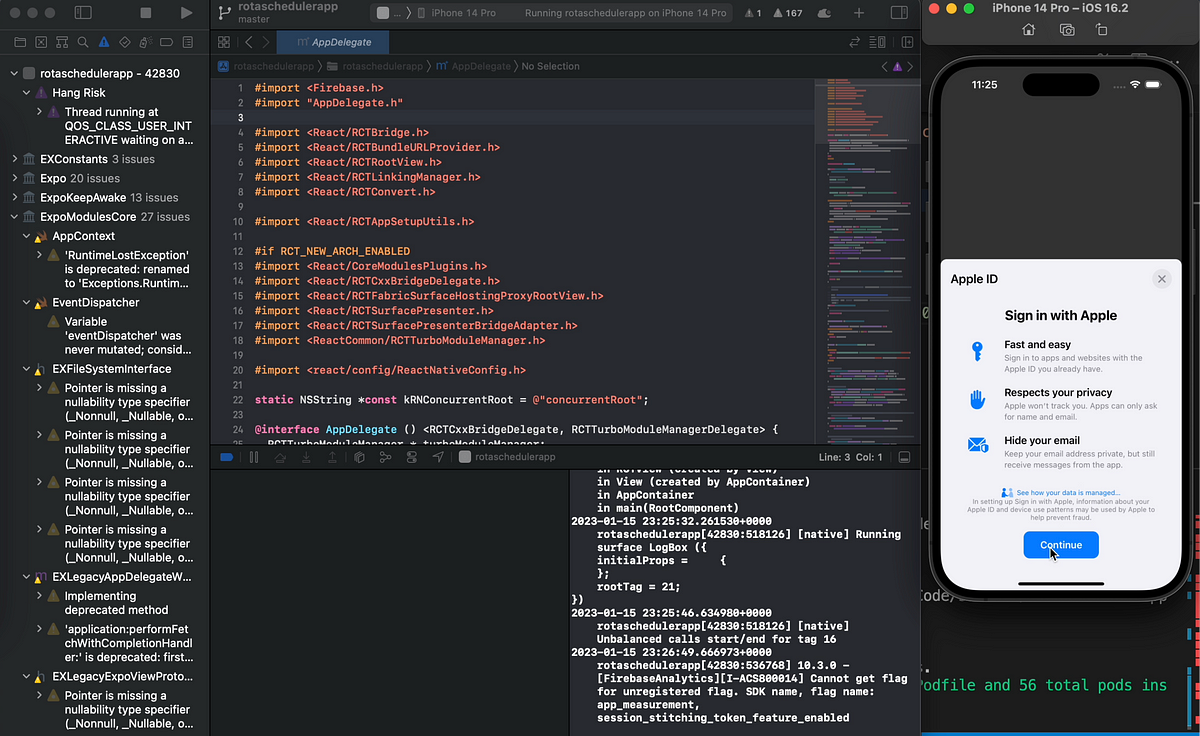
Task: Collapse rotaschedulerapp - 42830 issue group
Action: (15, 74)
